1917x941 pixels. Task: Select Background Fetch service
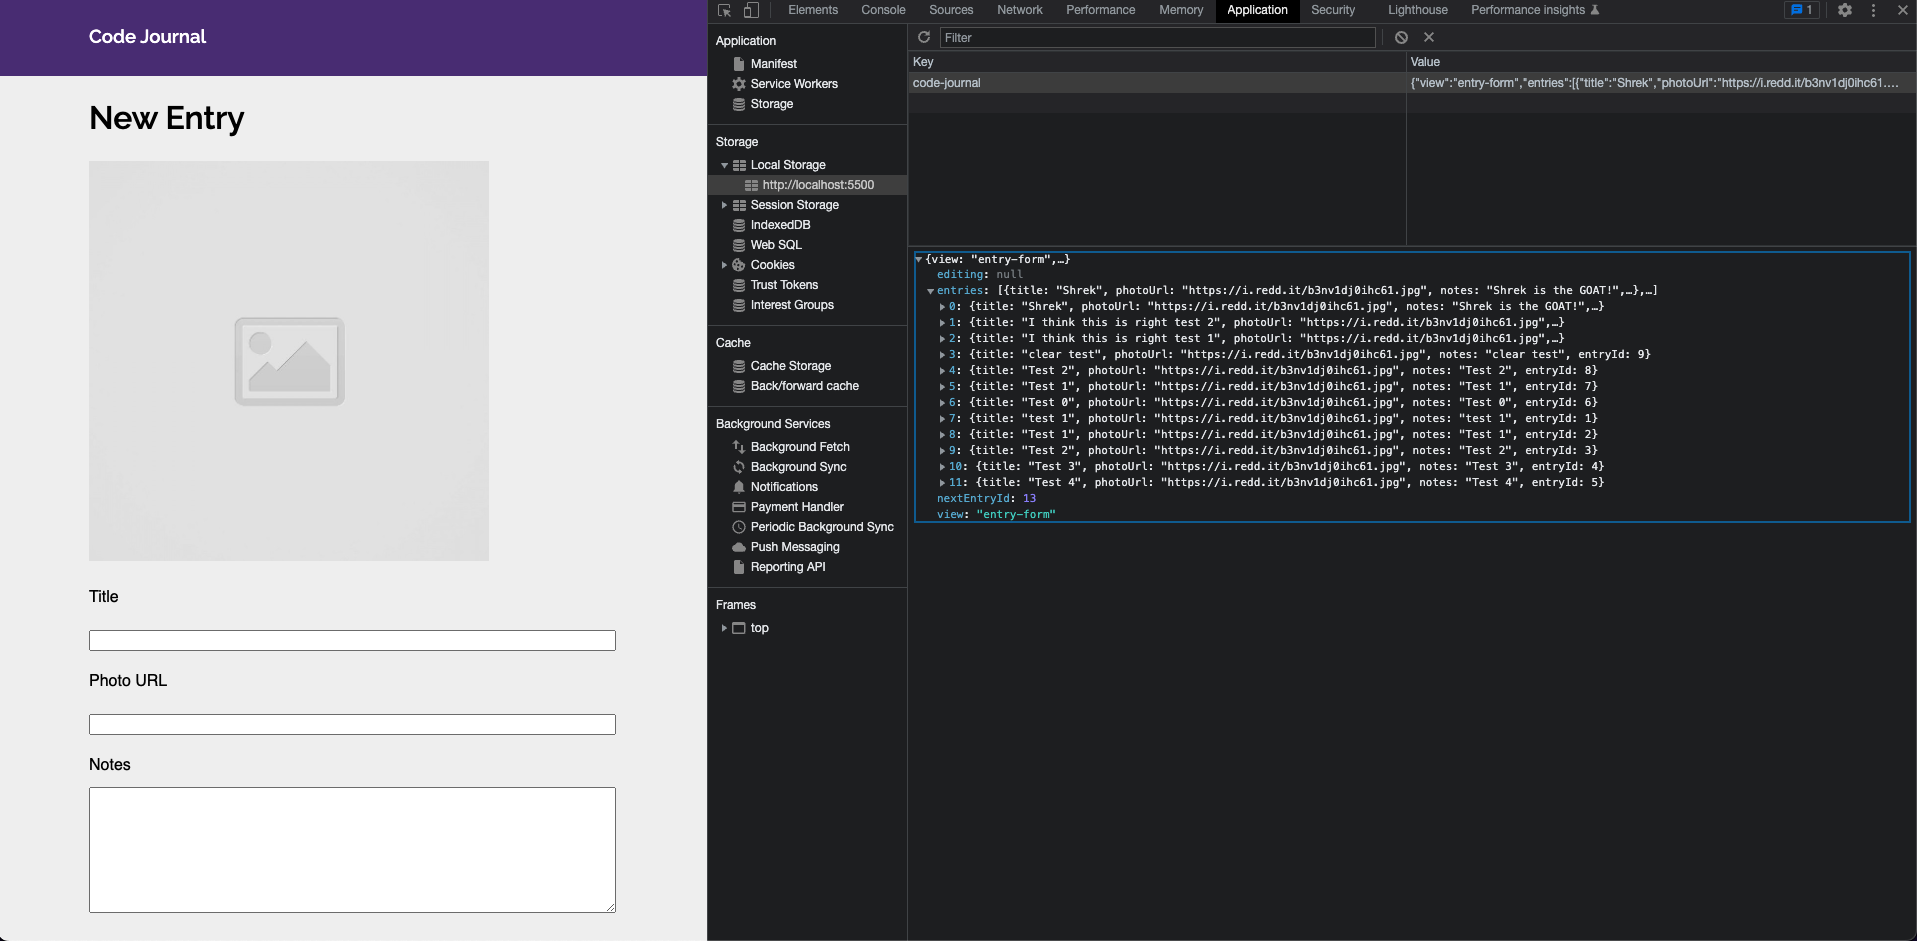(800, 447)
